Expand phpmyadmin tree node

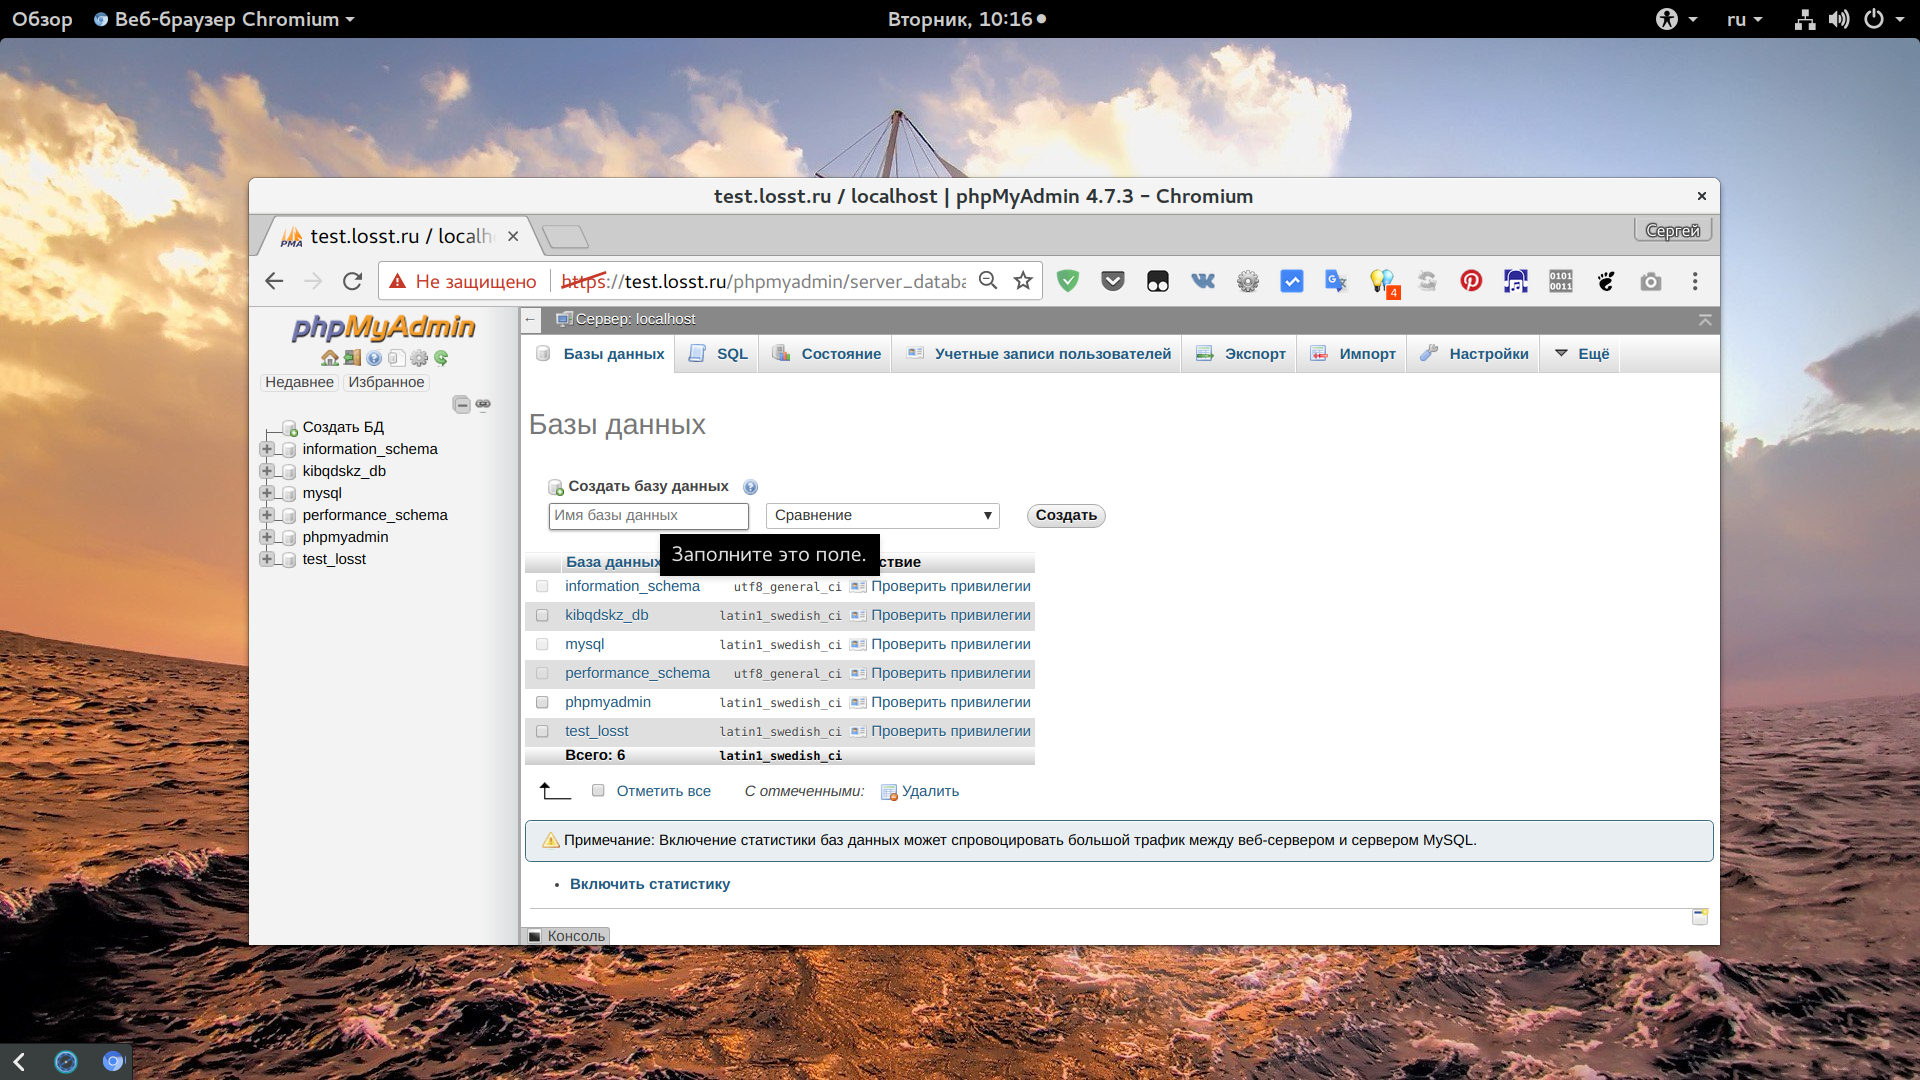(267, 537)
